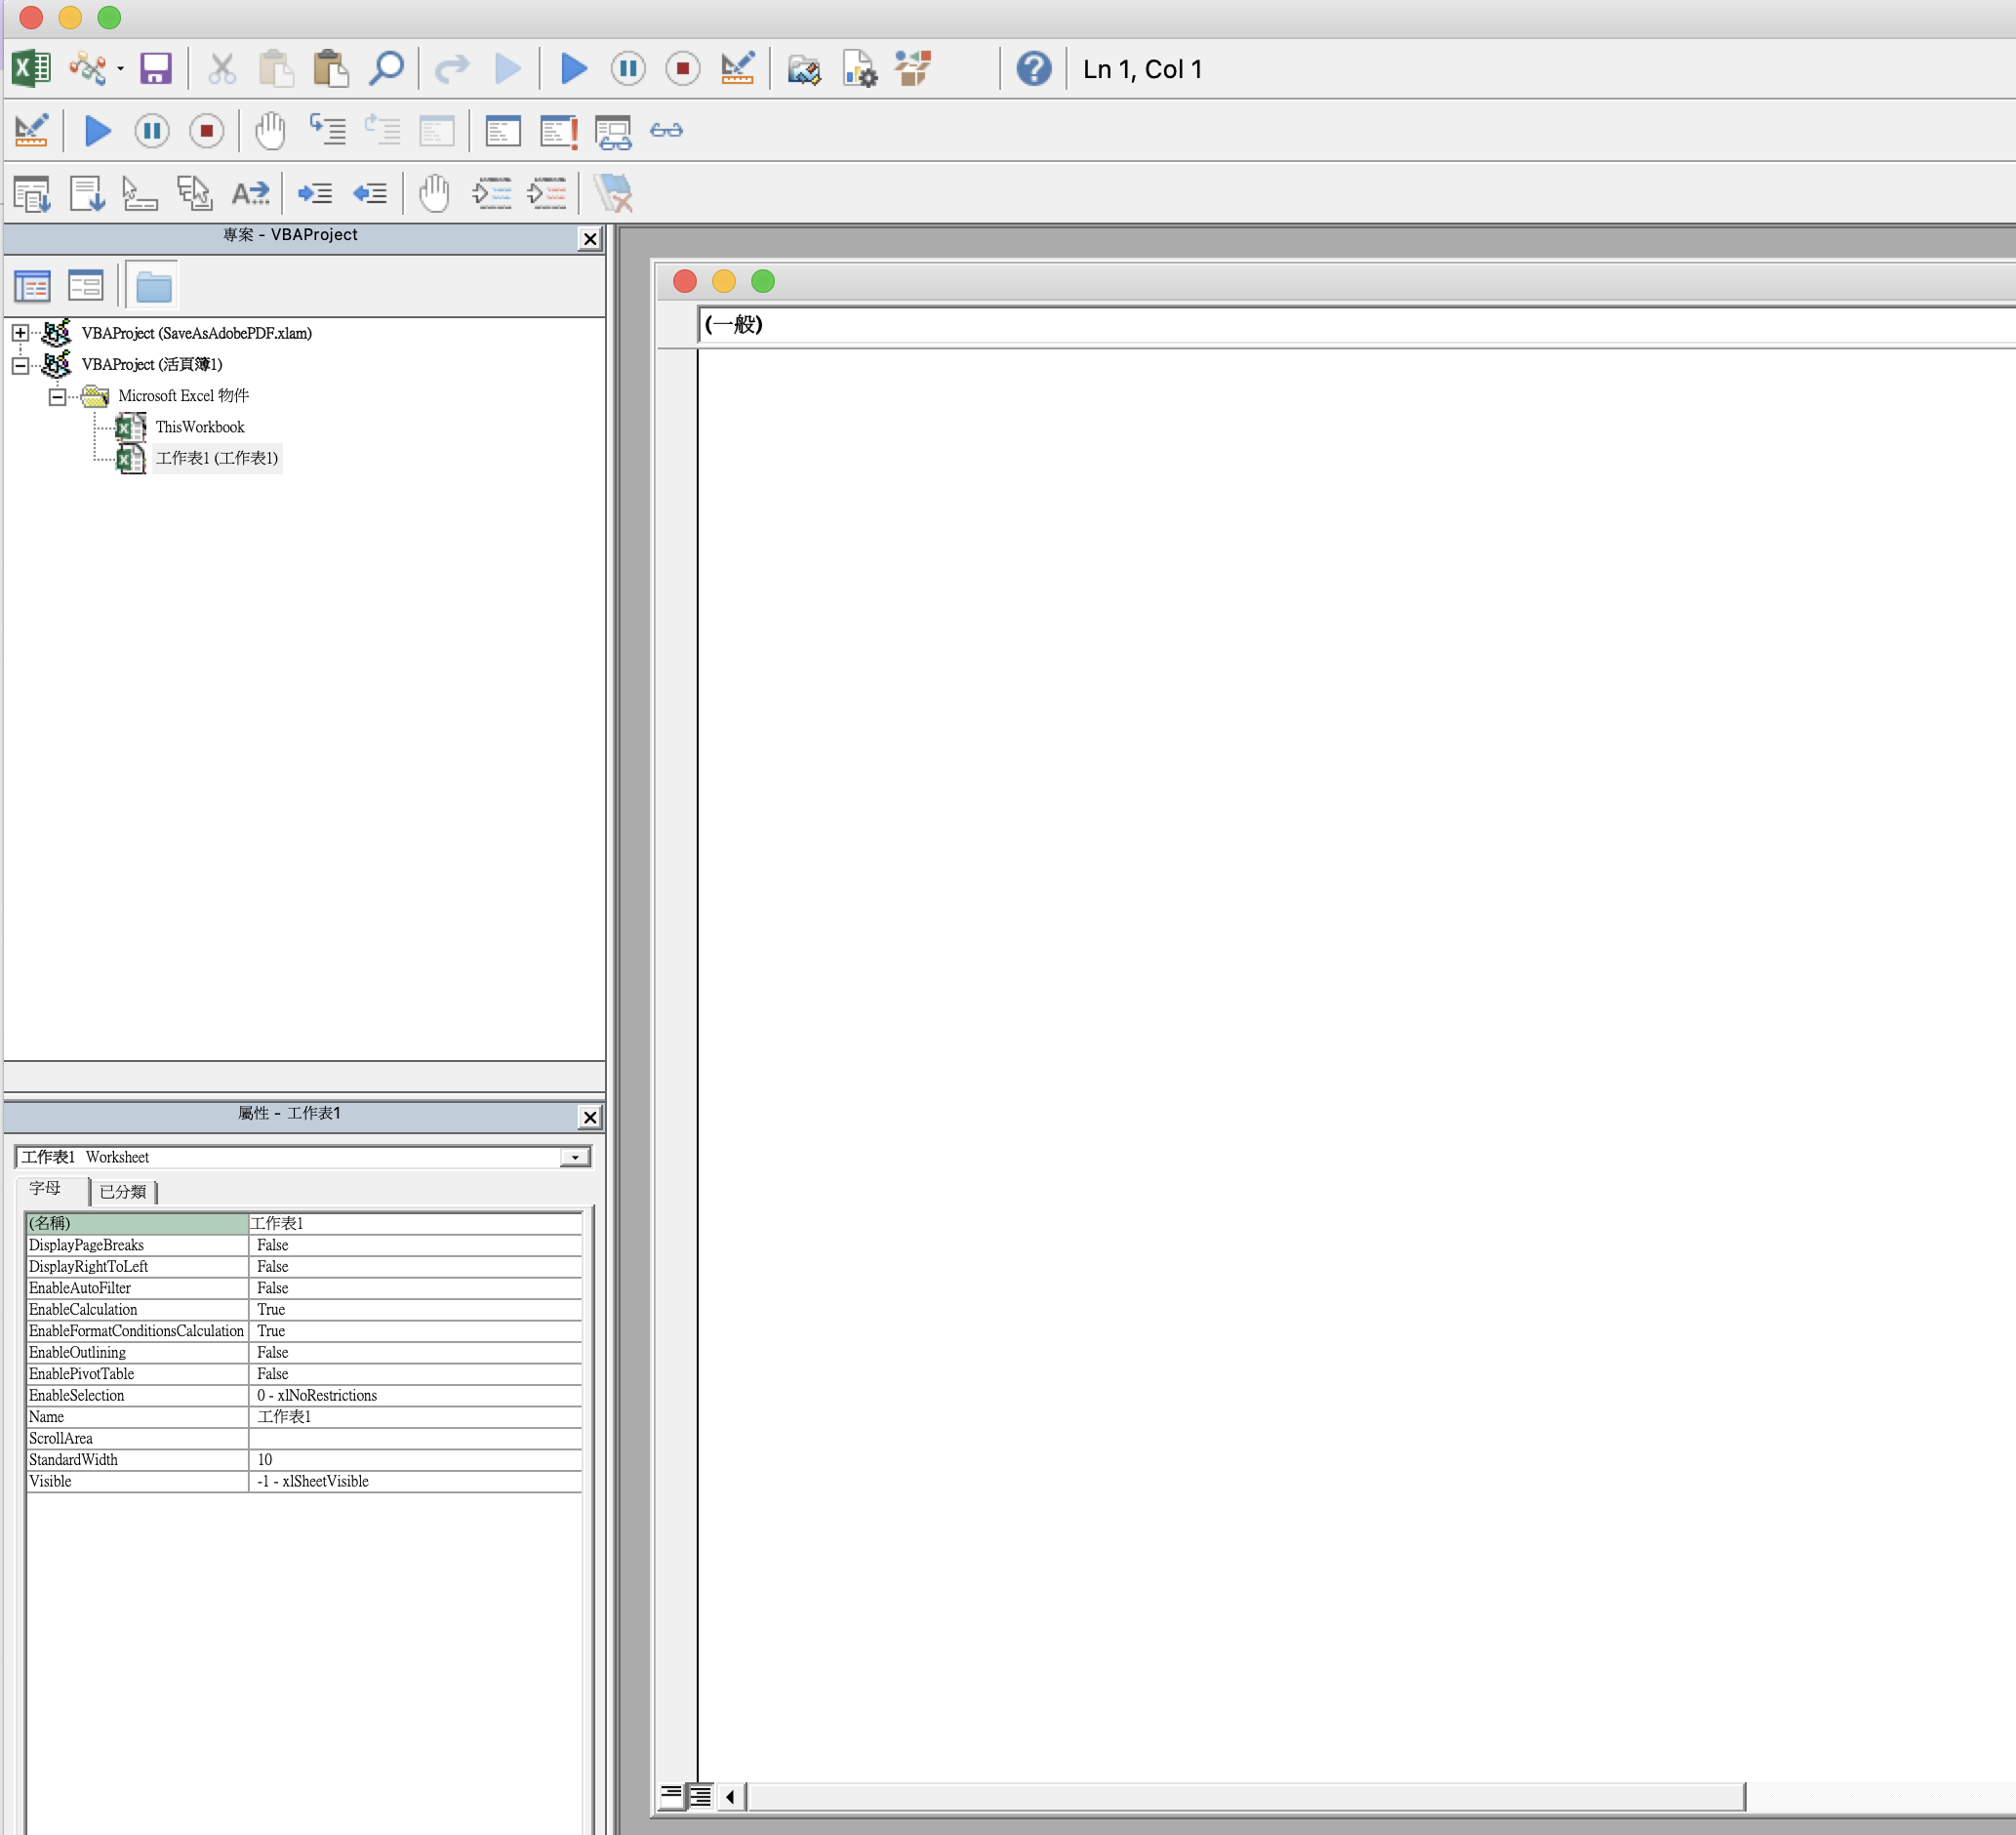Viewport: 2016px width, 1835px height.
Task: Run macro using blue play button
Action: 573,68
